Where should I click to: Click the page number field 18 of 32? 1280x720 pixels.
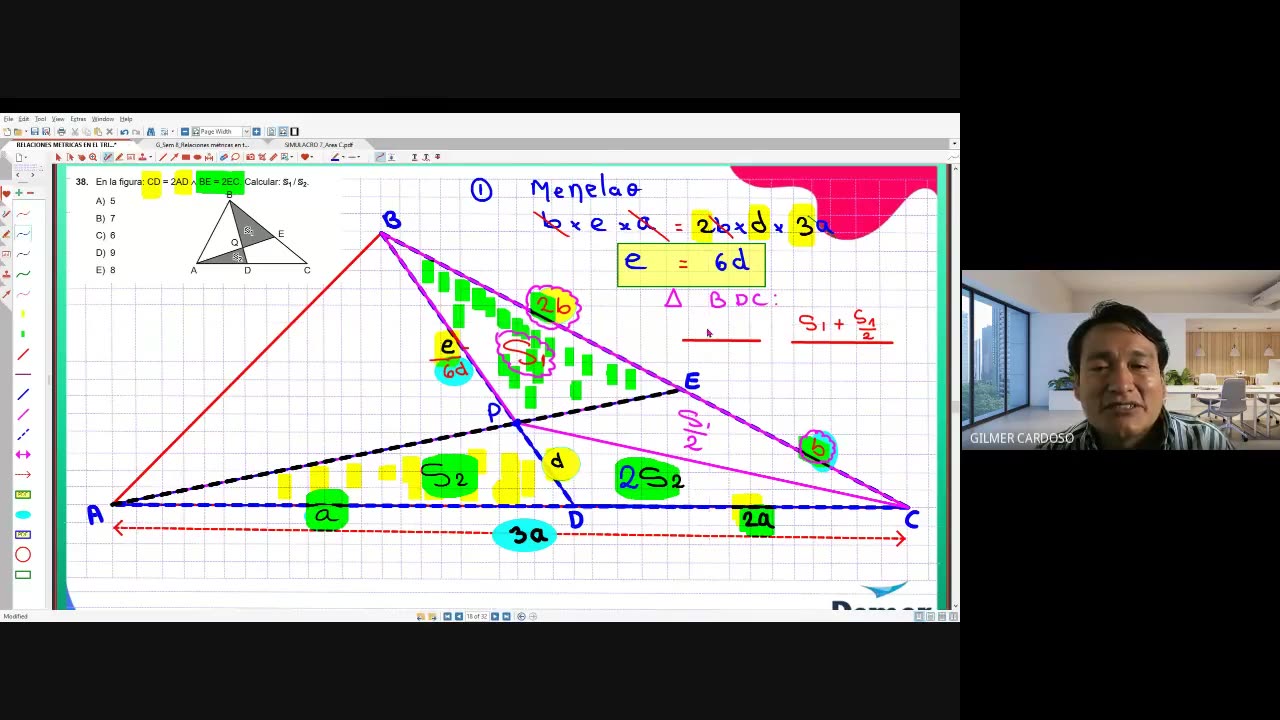click(476, 616)
